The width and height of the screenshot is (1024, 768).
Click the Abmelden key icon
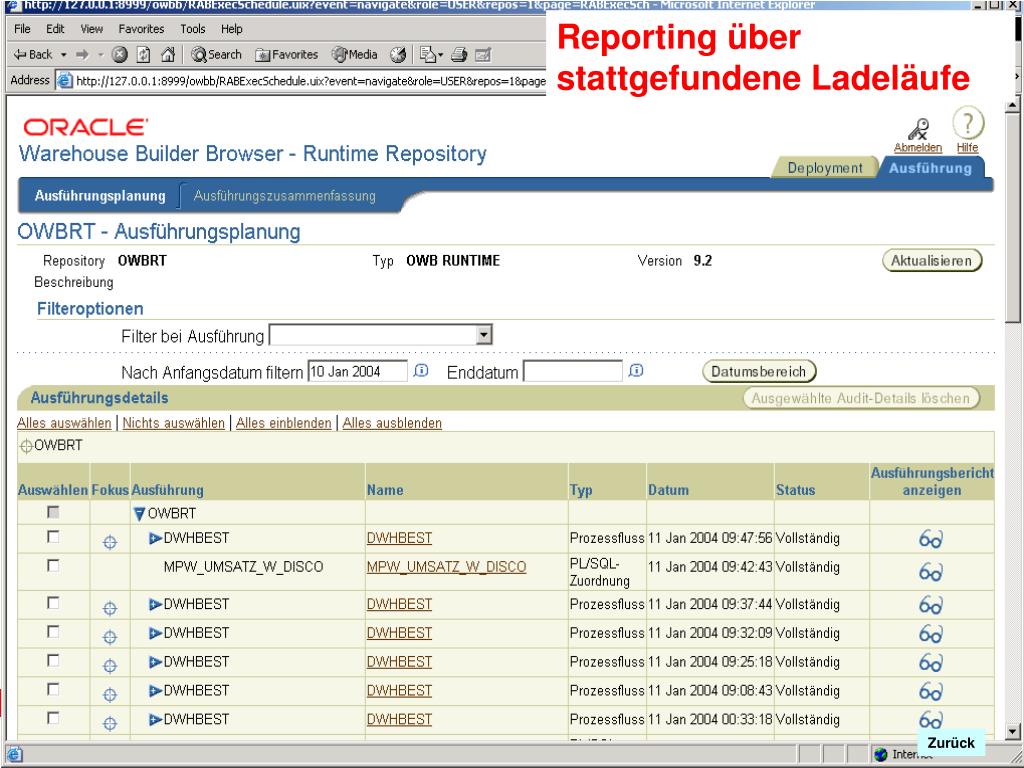[919, 129]
